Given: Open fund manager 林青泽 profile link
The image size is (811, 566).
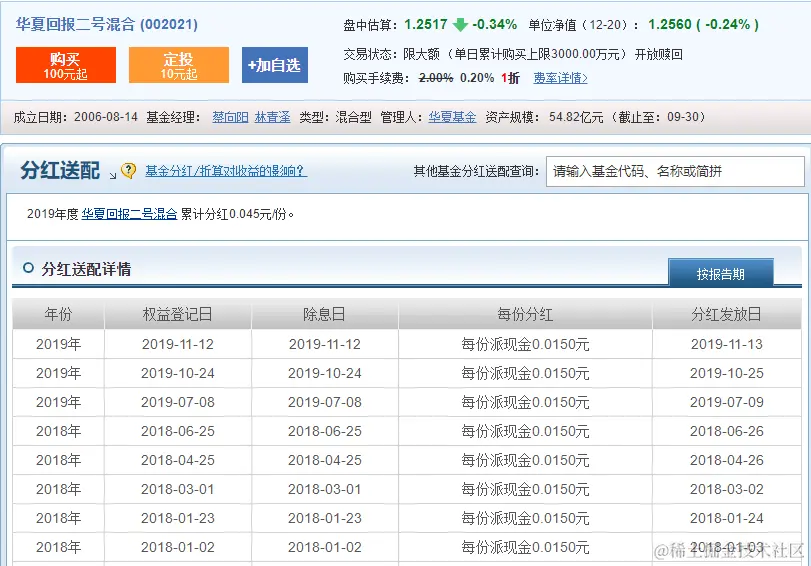Looking at the screenshot, I should [272, 117].
